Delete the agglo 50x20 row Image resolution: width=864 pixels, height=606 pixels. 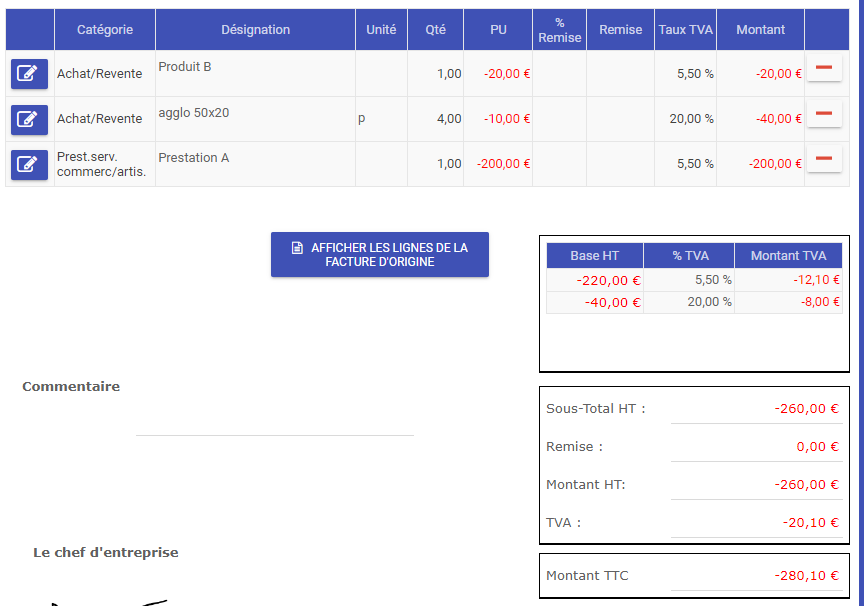824,114
